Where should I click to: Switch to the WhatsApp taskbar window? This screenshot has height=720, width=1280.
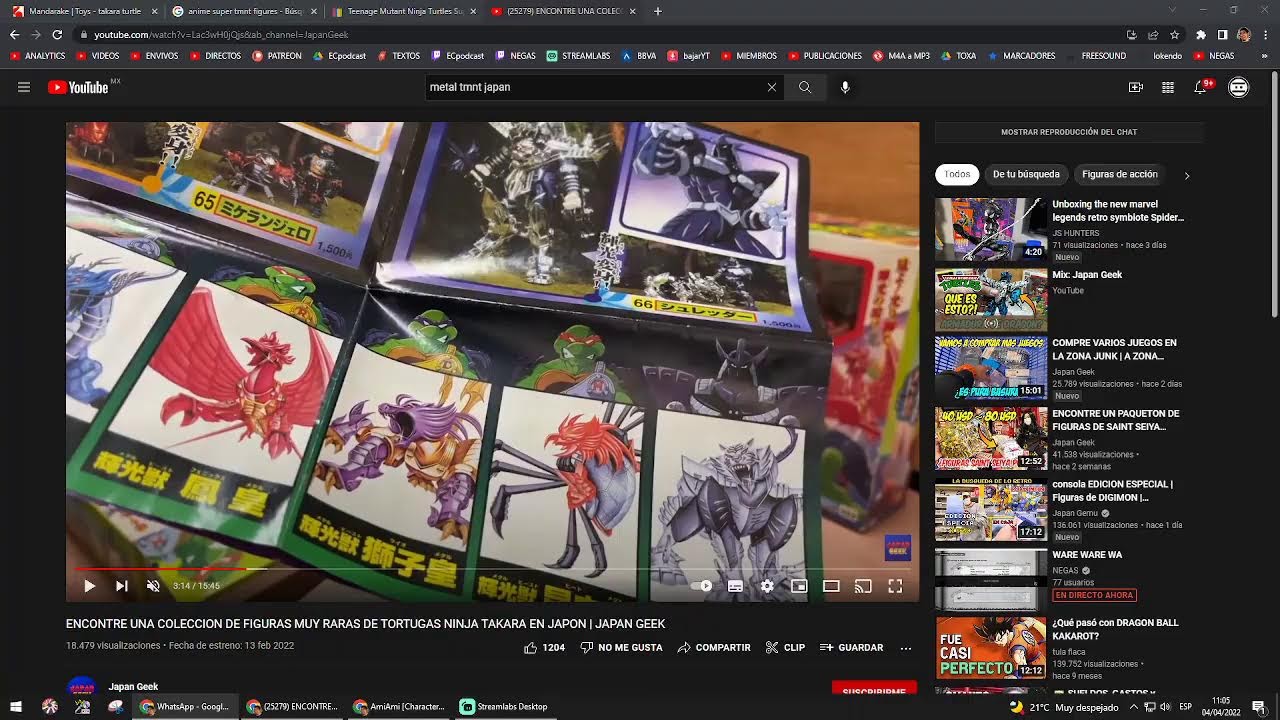(186, 706)
